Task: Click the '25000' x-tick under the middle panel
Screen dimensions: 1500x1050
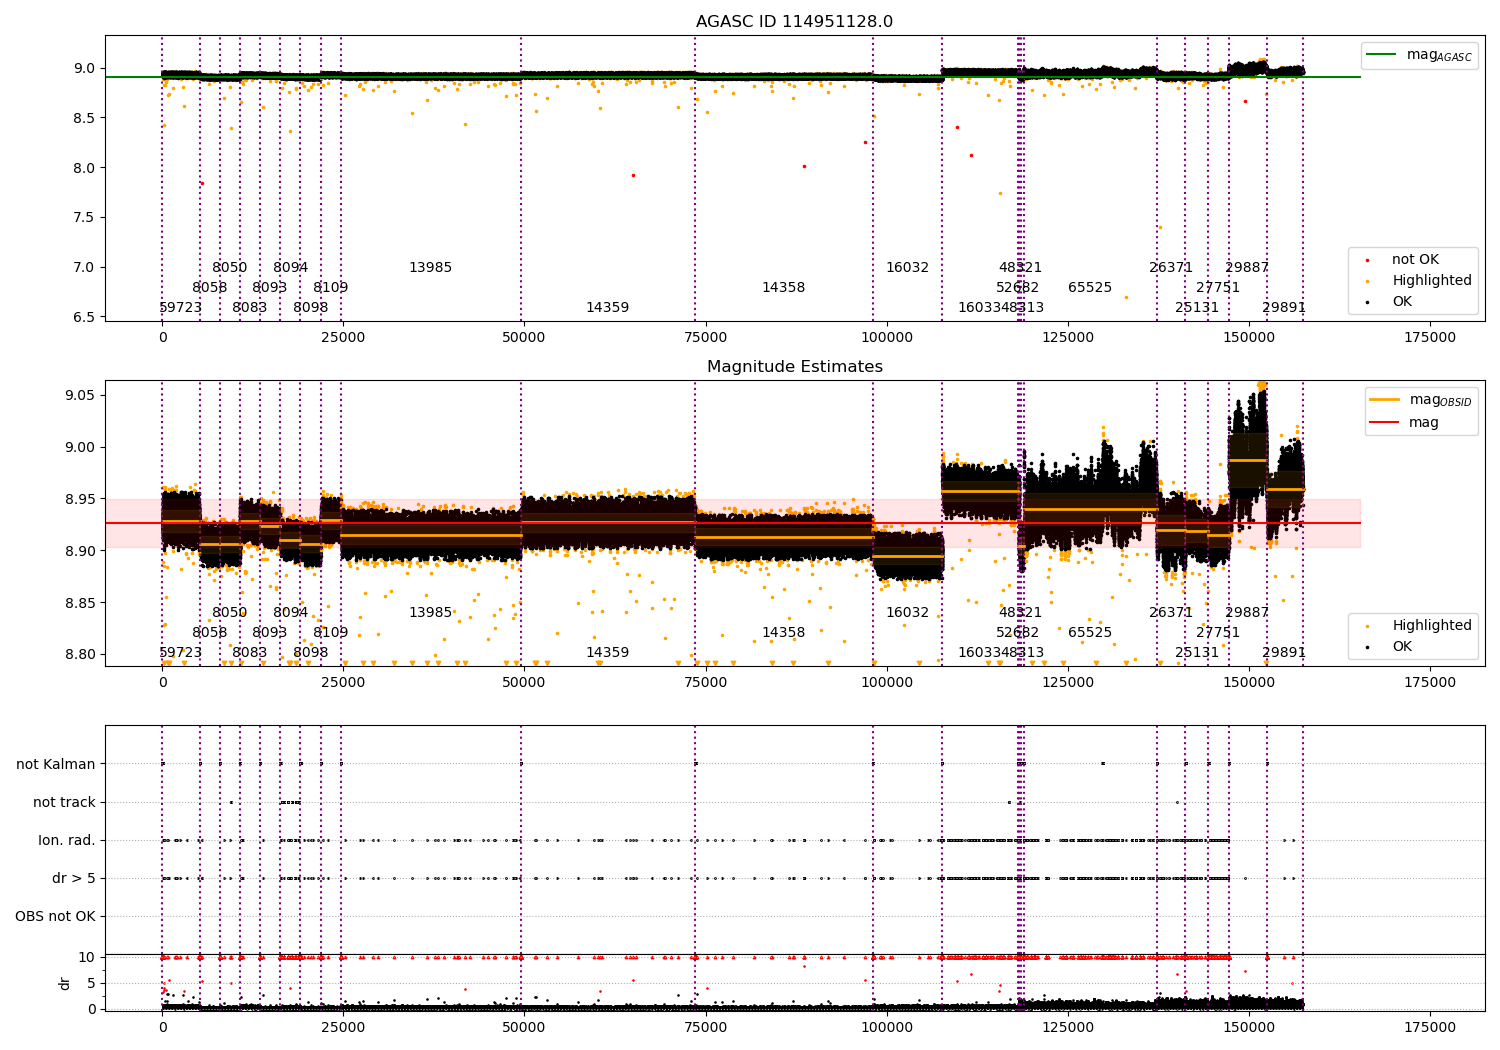Action: [x=343, y=683]
